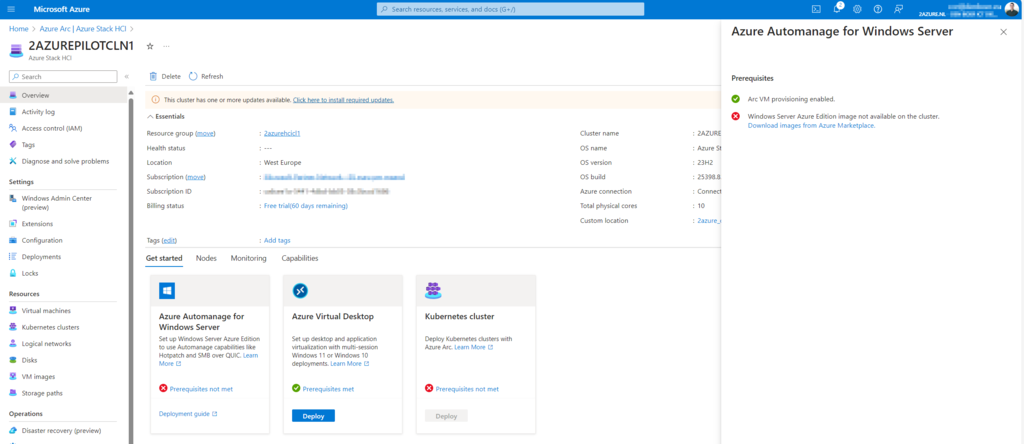Click Prerequisites not met under Kubernetes cluster

coord(467,388)
